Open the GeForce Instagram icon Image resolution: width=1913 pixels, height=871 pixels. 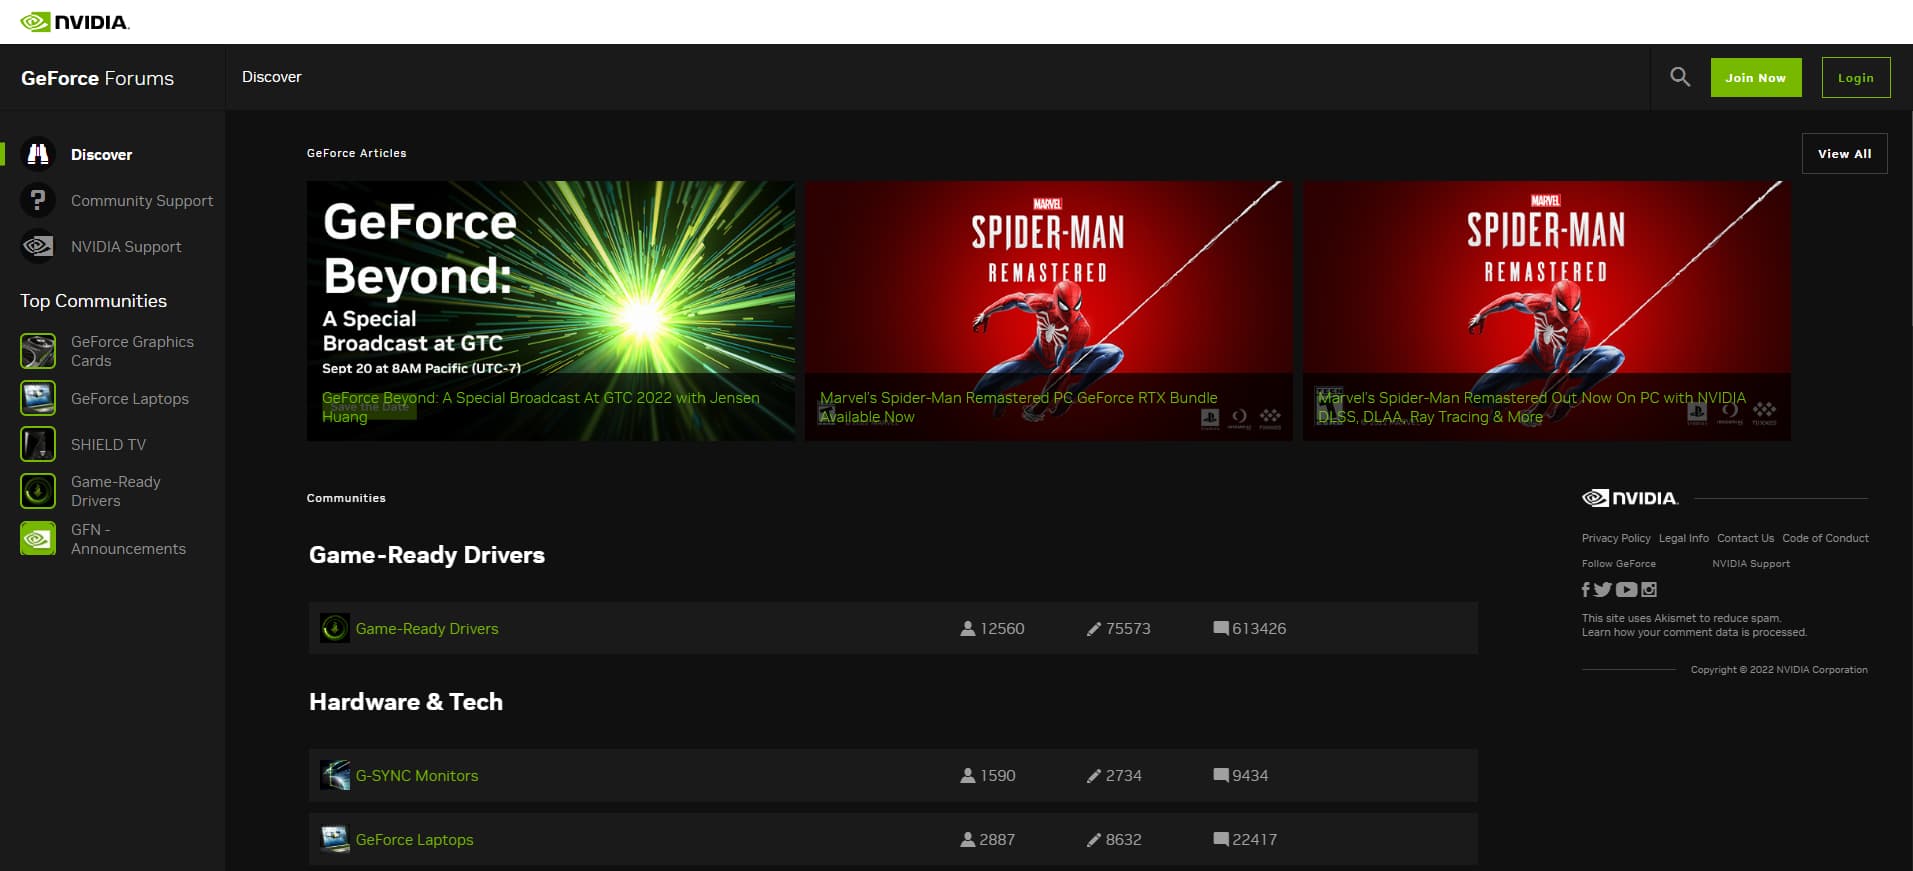[x=1649, y=590]
